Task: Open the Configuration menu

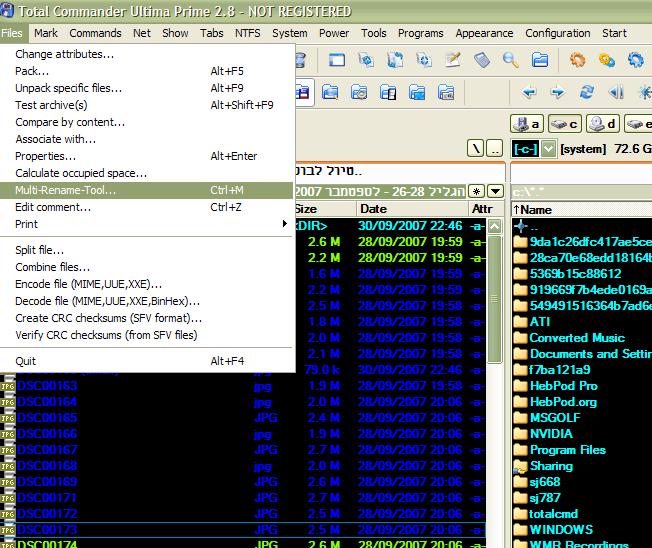Action: coord(557,33)
